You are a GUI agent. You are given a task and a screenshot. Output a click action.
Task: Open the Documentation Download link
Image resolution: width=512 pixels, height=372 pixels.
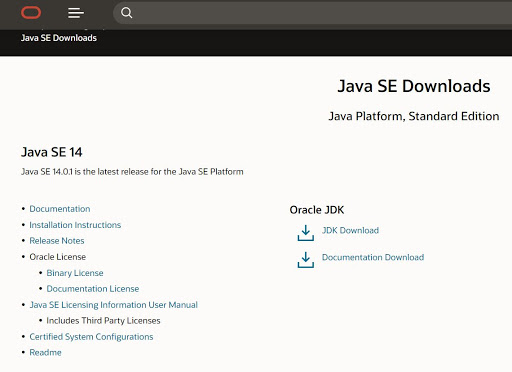tap(373, 257)
